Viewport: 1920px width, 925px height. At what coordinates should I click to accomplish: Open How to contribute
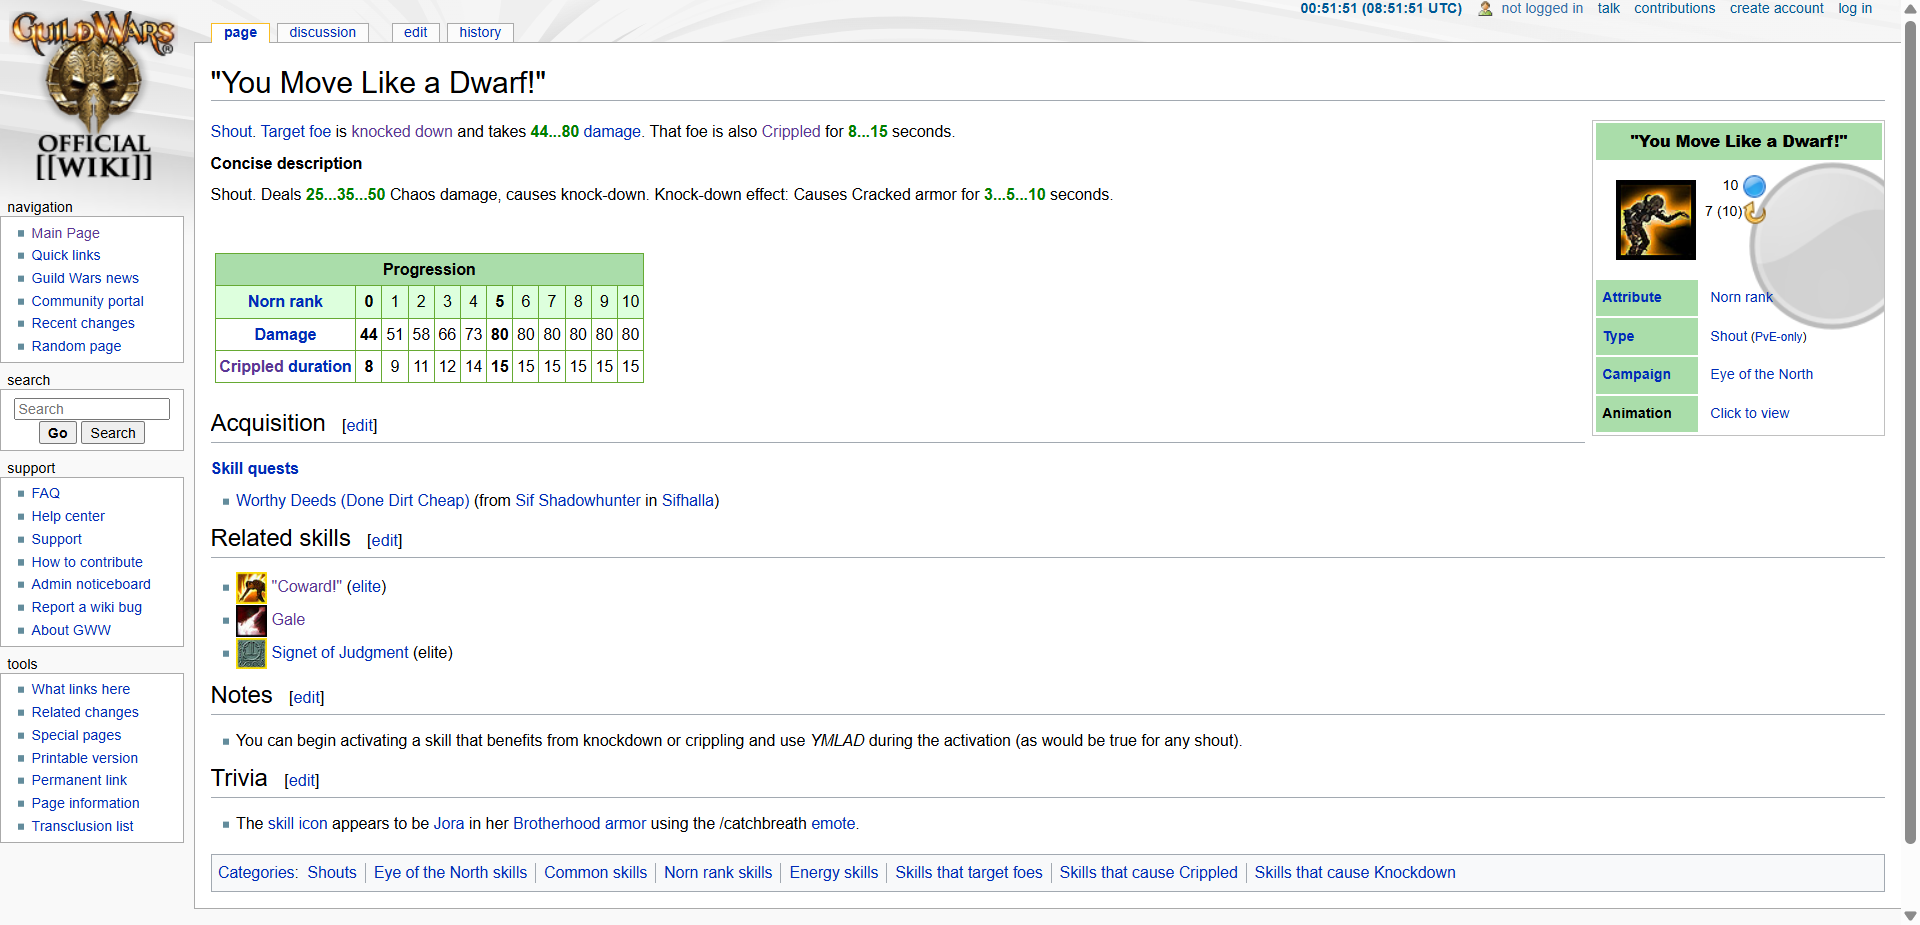87,562
